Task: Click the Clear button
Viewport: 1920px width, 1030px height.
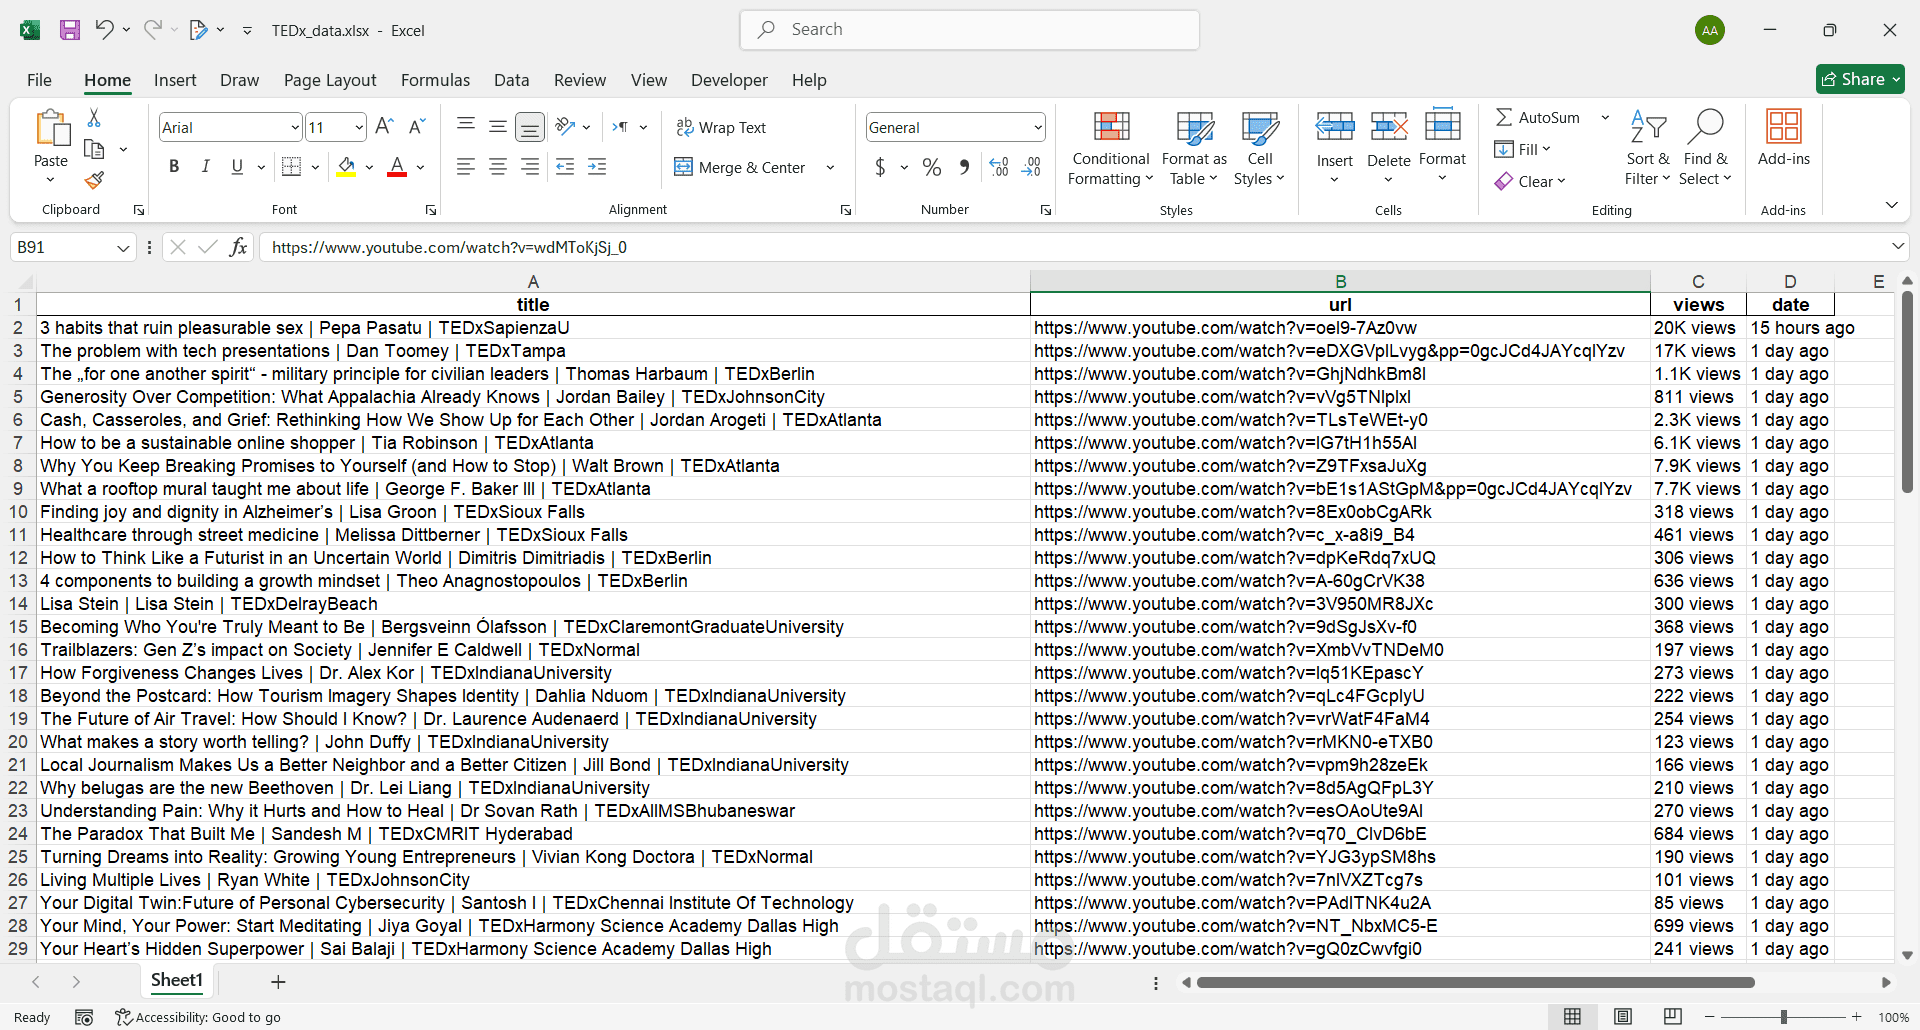Action: pos(1530,181)
